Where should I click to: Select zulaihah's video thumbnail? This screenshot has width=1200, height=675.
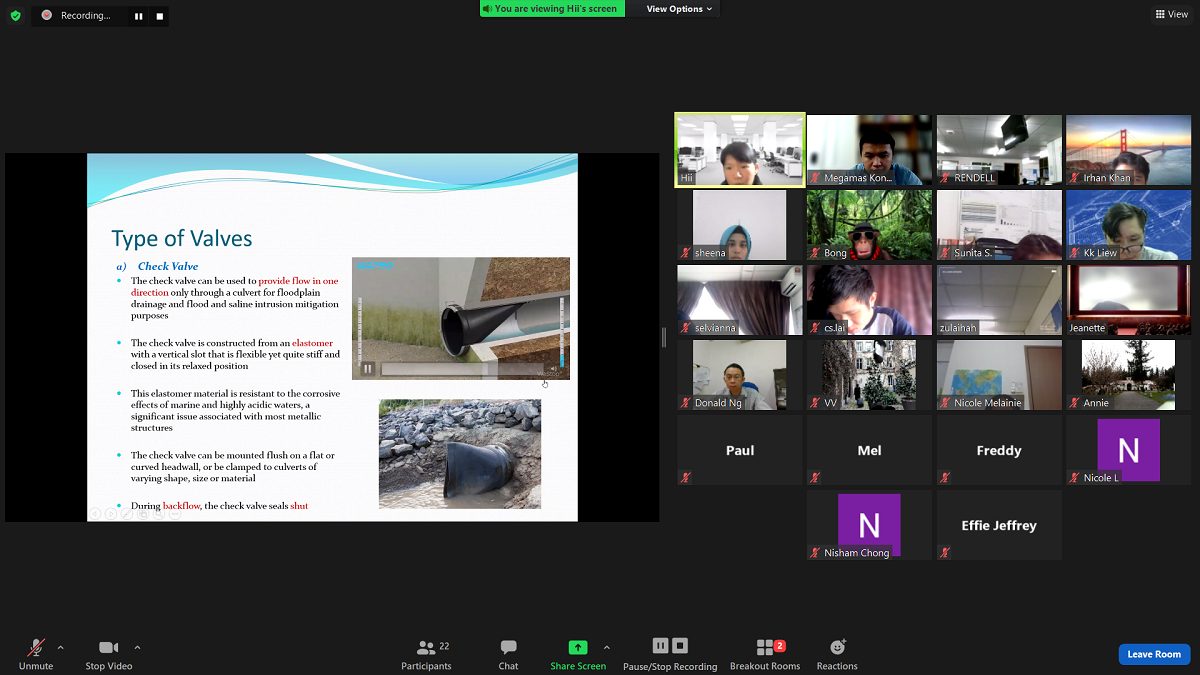999,300
